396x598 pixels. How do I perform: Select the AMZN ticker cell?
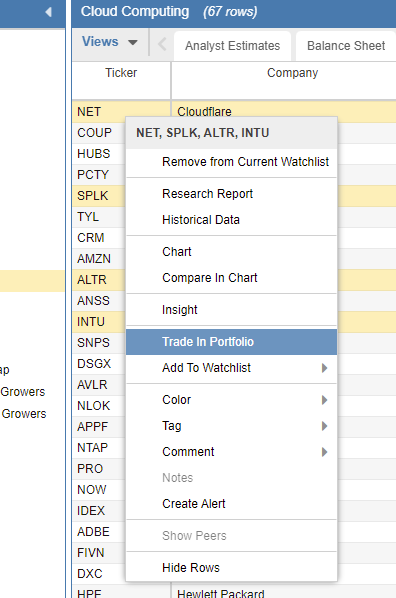pyautogui.click(x=99, y=259)
